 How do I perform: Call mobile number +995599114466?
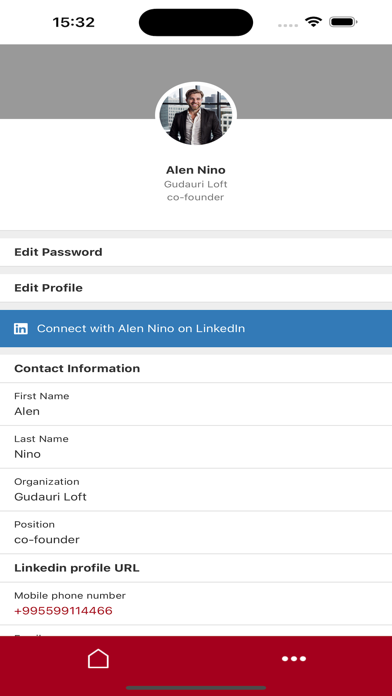63,611
